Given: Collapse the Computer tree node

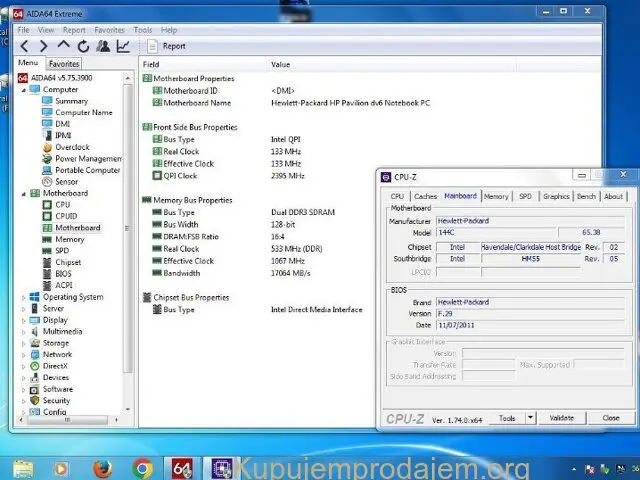Looking at the screenshot, I should (x=24, y=90).
